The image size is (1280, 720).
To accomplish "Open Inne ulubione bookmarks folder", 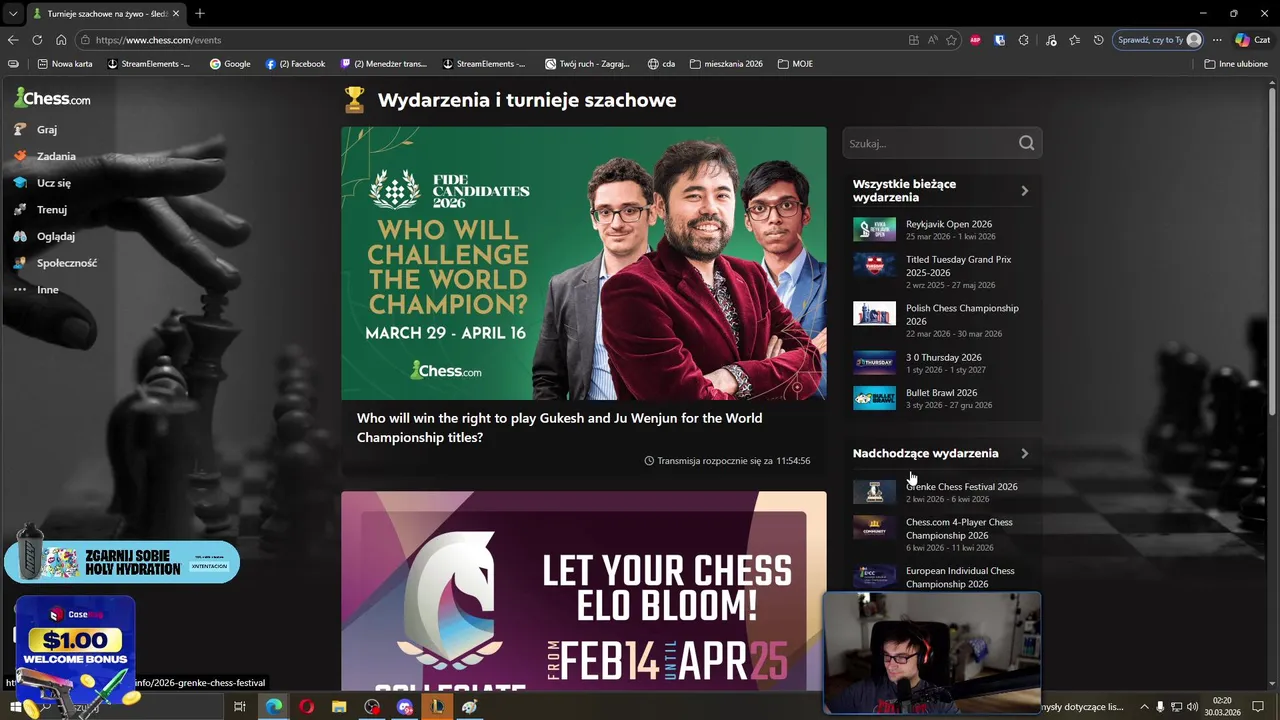I will click(x=1236, y=64).
